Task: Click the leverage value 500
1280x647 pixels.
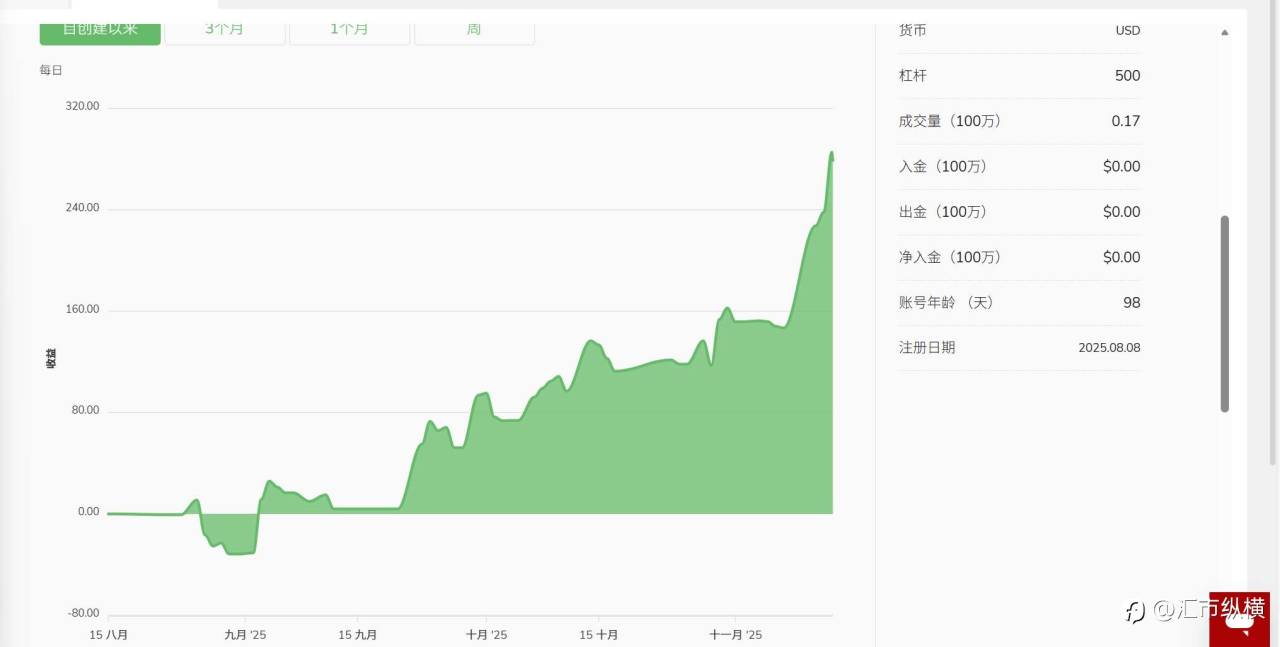Action: pos(1127,75)
